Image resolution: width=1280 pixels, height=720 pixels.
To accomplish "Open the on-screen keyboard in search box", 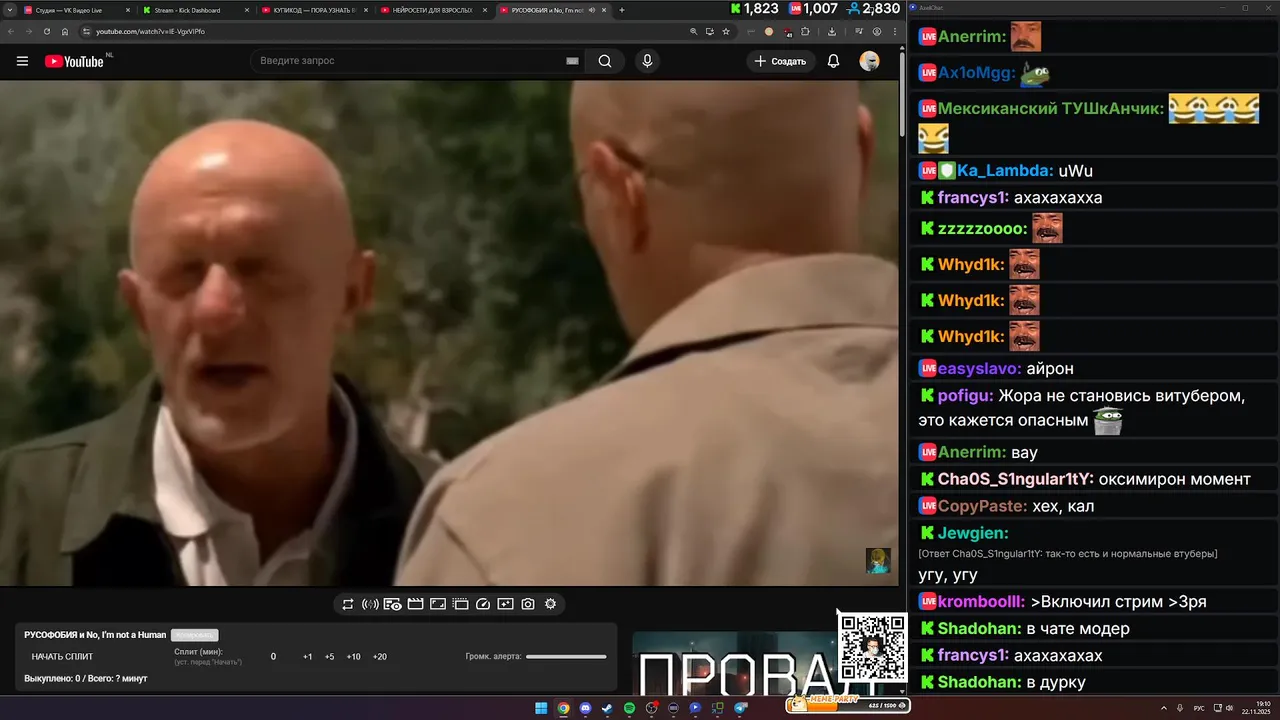I will (x=573, y=61).
